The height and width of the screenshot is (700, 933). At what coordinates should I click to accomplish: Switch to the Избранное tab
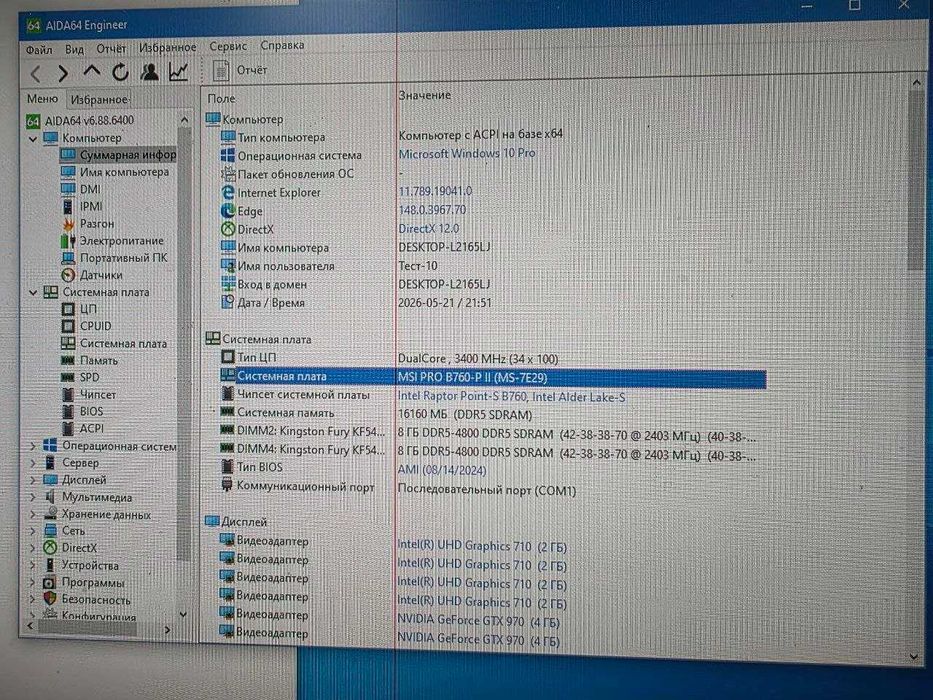(x=99, y=99)
